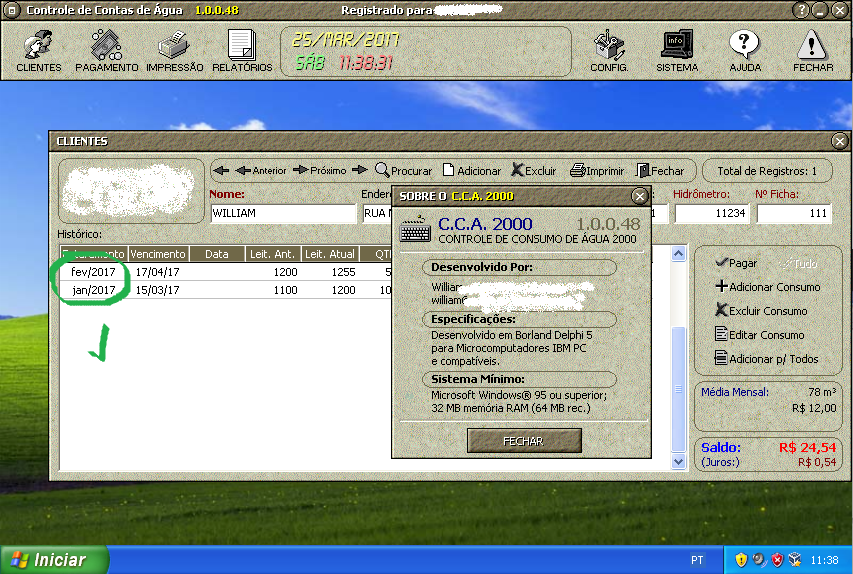Click history scrollbar up arrow
This screenshot has width=853, height=574.
point(678,254)
